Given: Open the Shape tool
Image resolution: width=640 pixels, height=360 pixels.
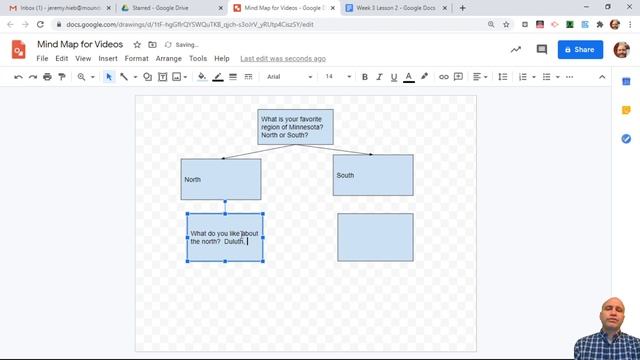Looking at the screenshot, I should click(147, 77).
